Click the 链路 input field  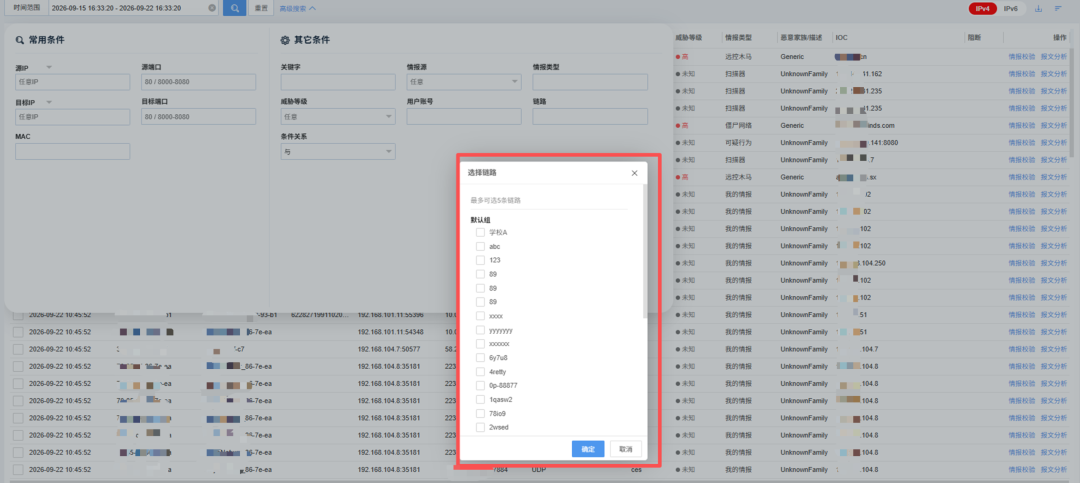click(x=590, y=116)
